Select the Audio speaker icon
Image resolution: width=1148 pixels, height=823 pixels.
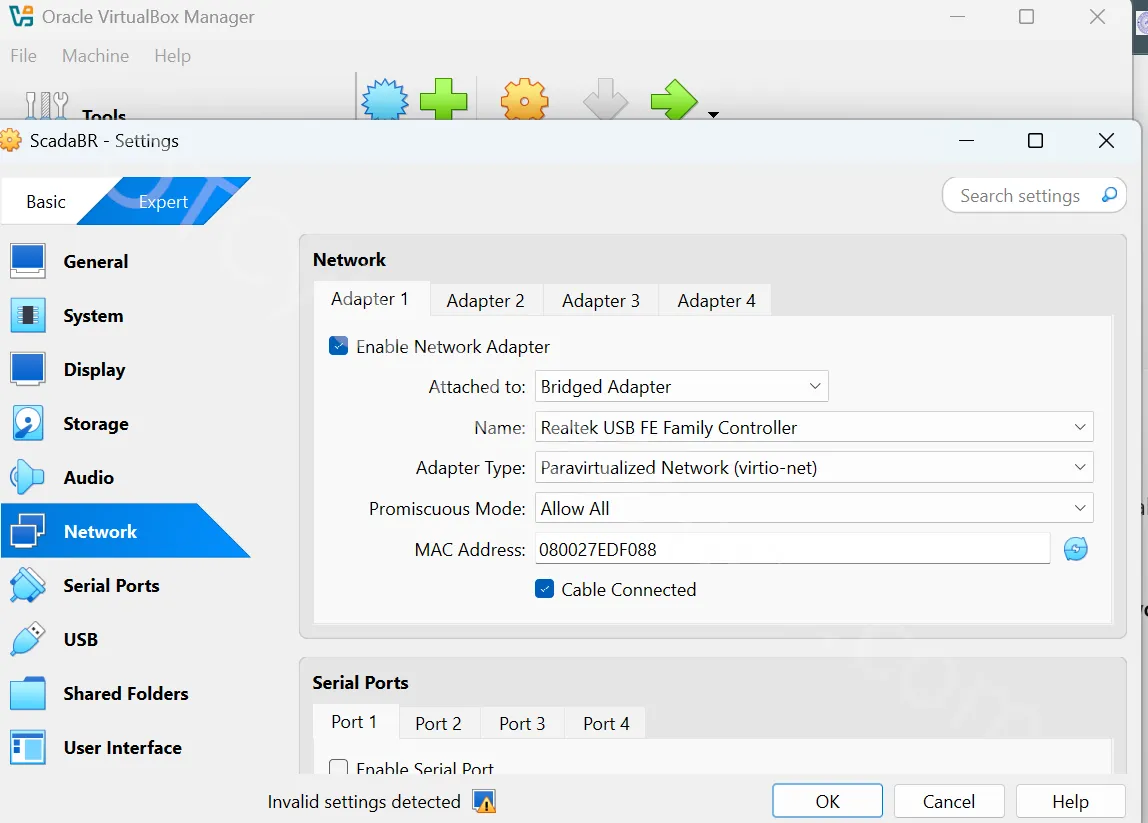coord(28,477)
